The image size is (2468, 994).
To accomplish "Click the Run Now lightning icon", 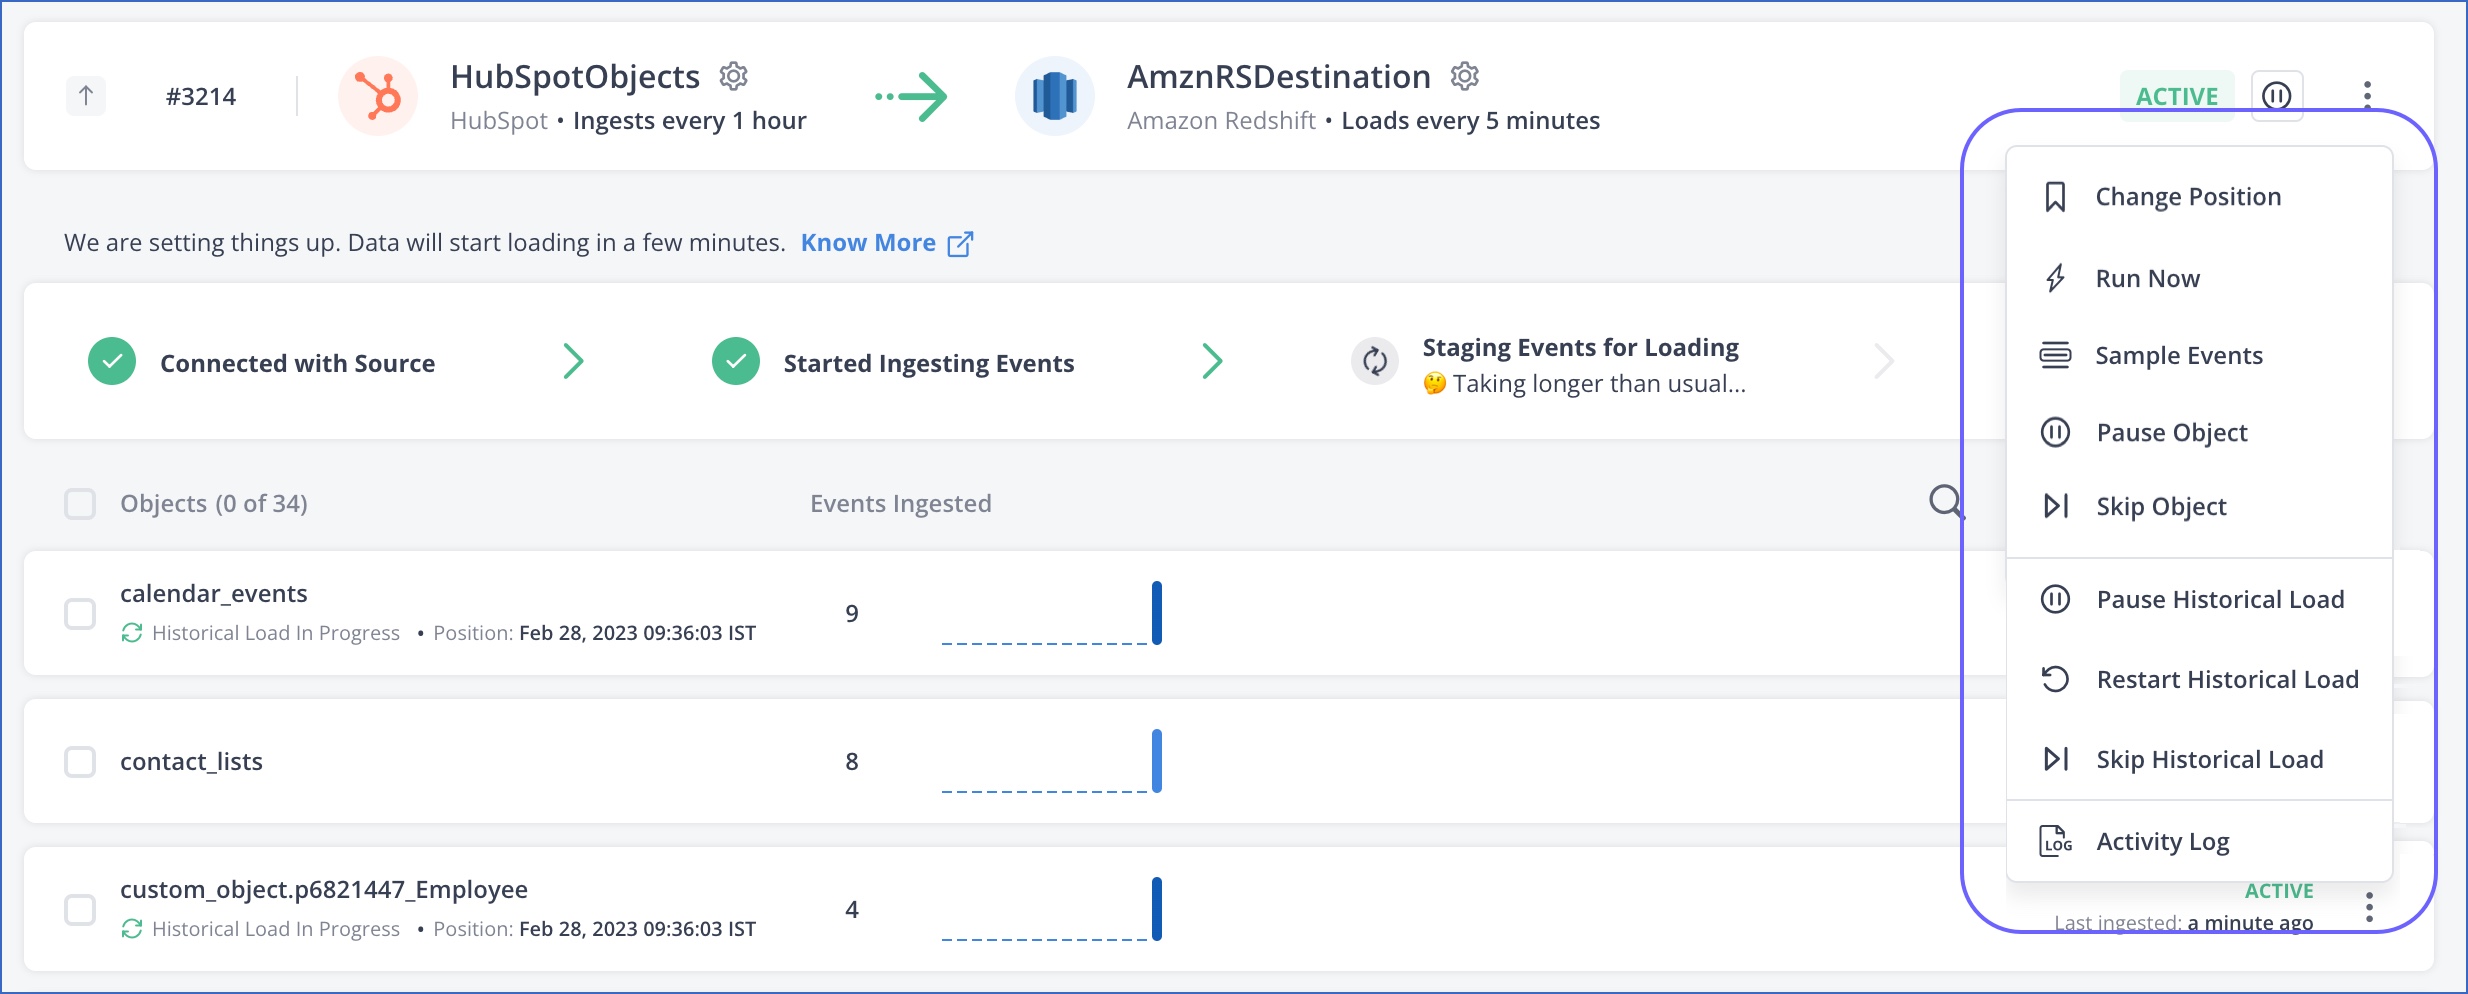I will (x=2055, y=278).
